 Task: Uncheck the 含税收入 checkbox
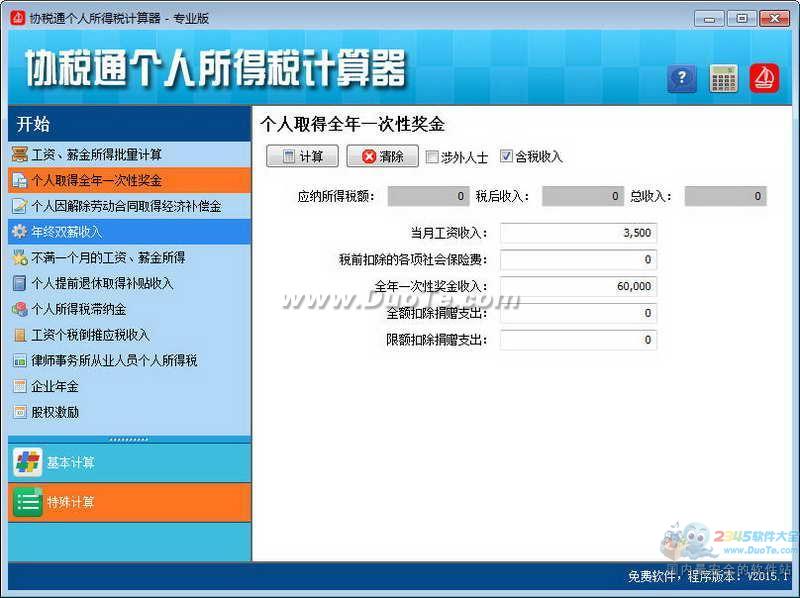(506, 156)
